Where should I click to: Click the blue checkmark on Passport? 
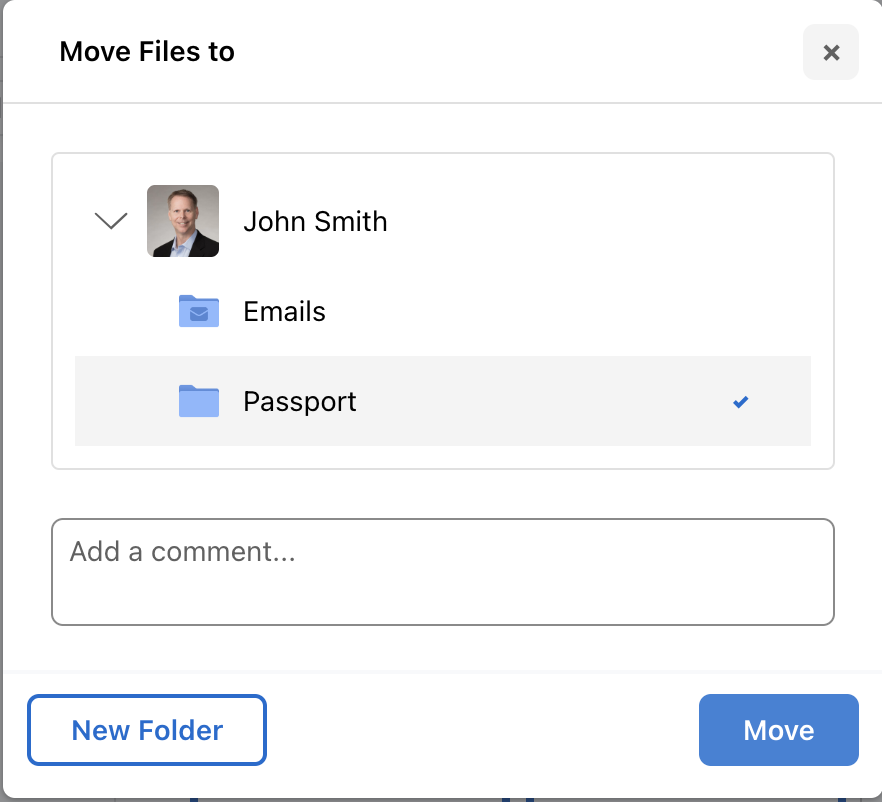741,402
